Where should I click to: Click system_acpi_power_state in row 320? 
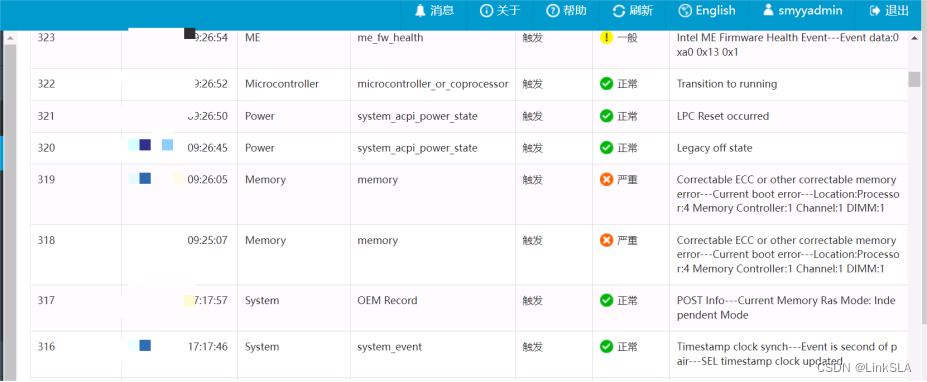(x=417, y=148)
